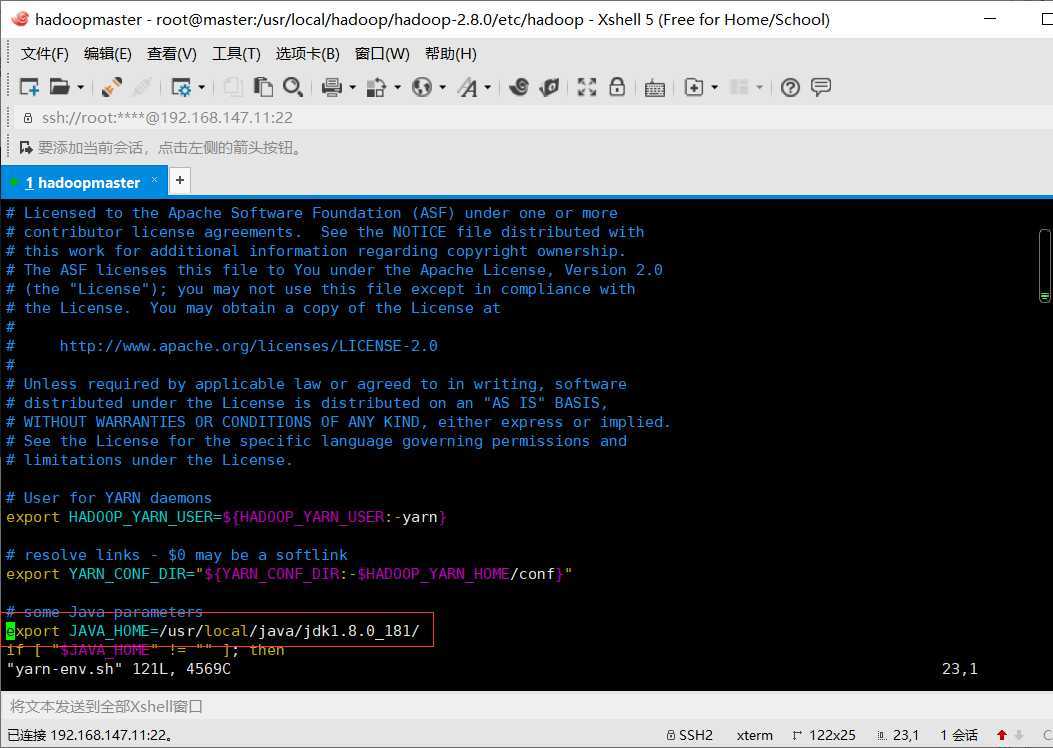Expand the Open session dropdown arrow
Image resolution: width=1053 pixels, height=748 pixels.
tap(81, 87)
